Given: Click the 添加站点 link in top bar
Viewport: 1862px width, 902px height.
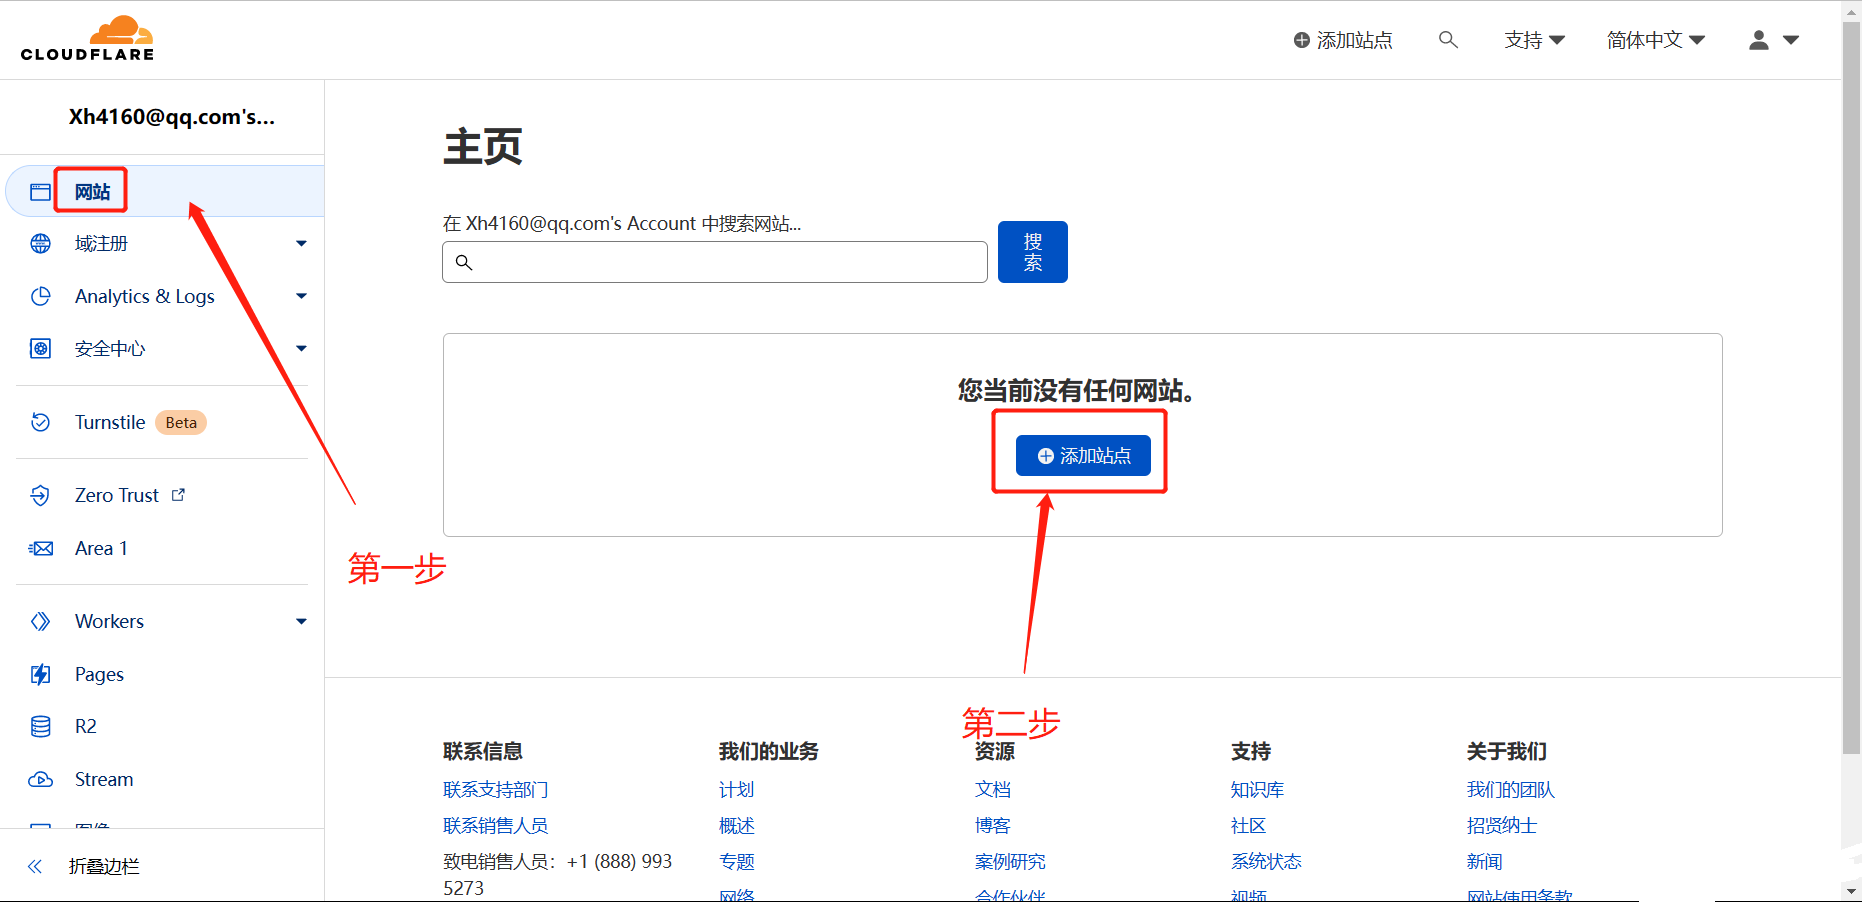Looking at the screenshot, I should pos(1343,40).
